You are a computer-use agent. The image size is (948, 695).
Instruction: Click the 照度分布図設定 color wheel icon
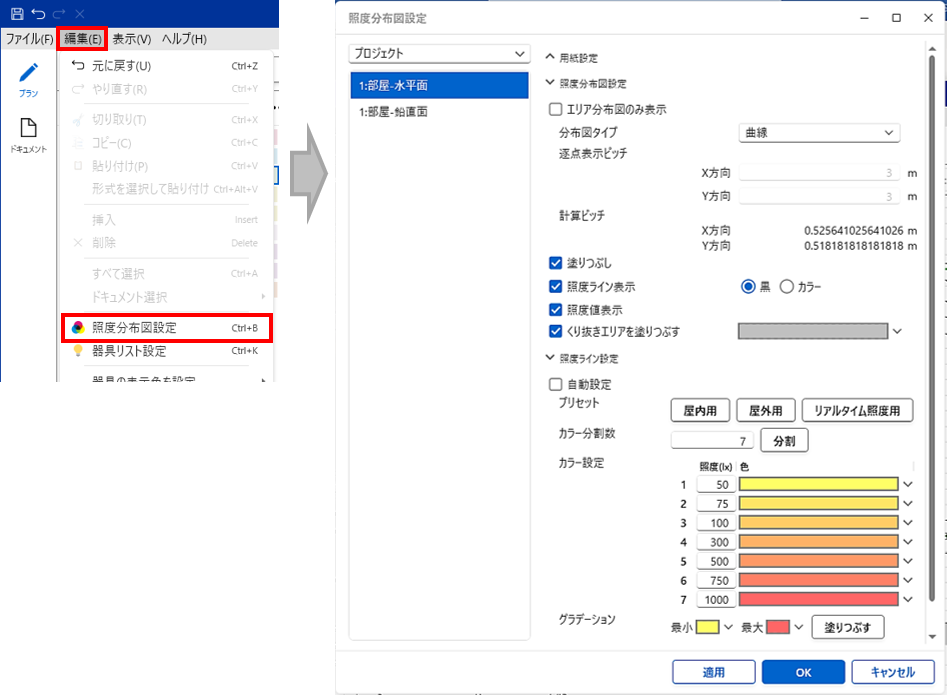78,327
